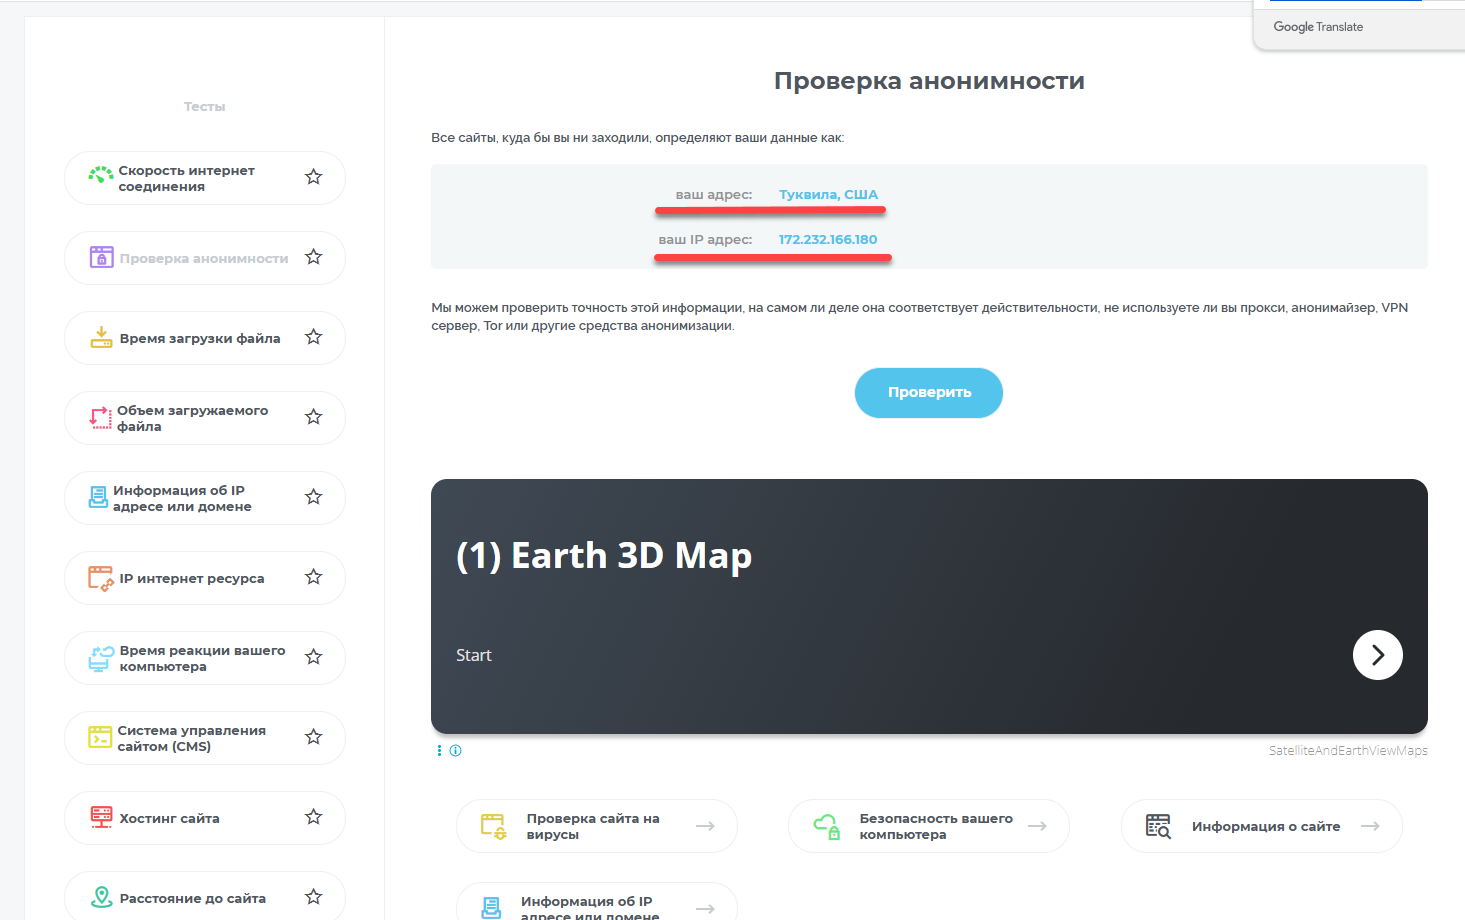Click the Туквила, США location link
Viewport: 1465px width, 920px height.
(x=828, y=195)
